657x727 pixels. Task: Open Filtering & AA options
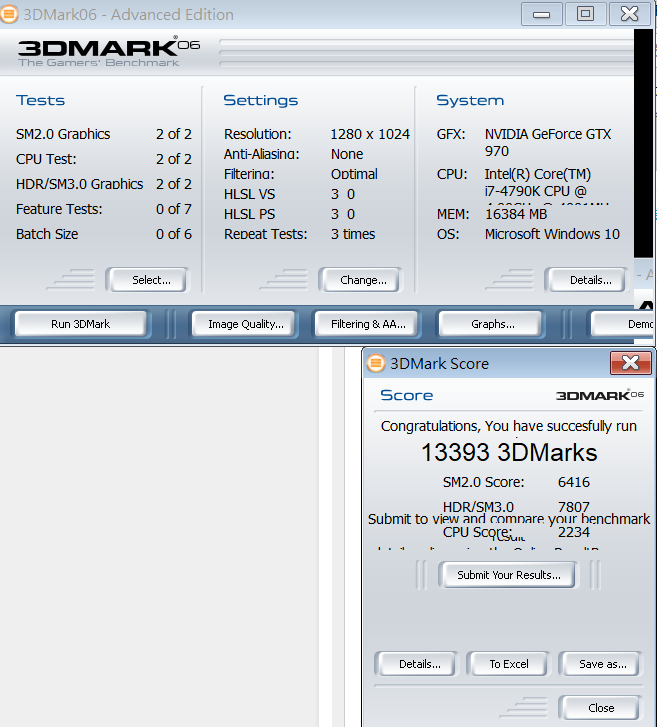[368, 324]
